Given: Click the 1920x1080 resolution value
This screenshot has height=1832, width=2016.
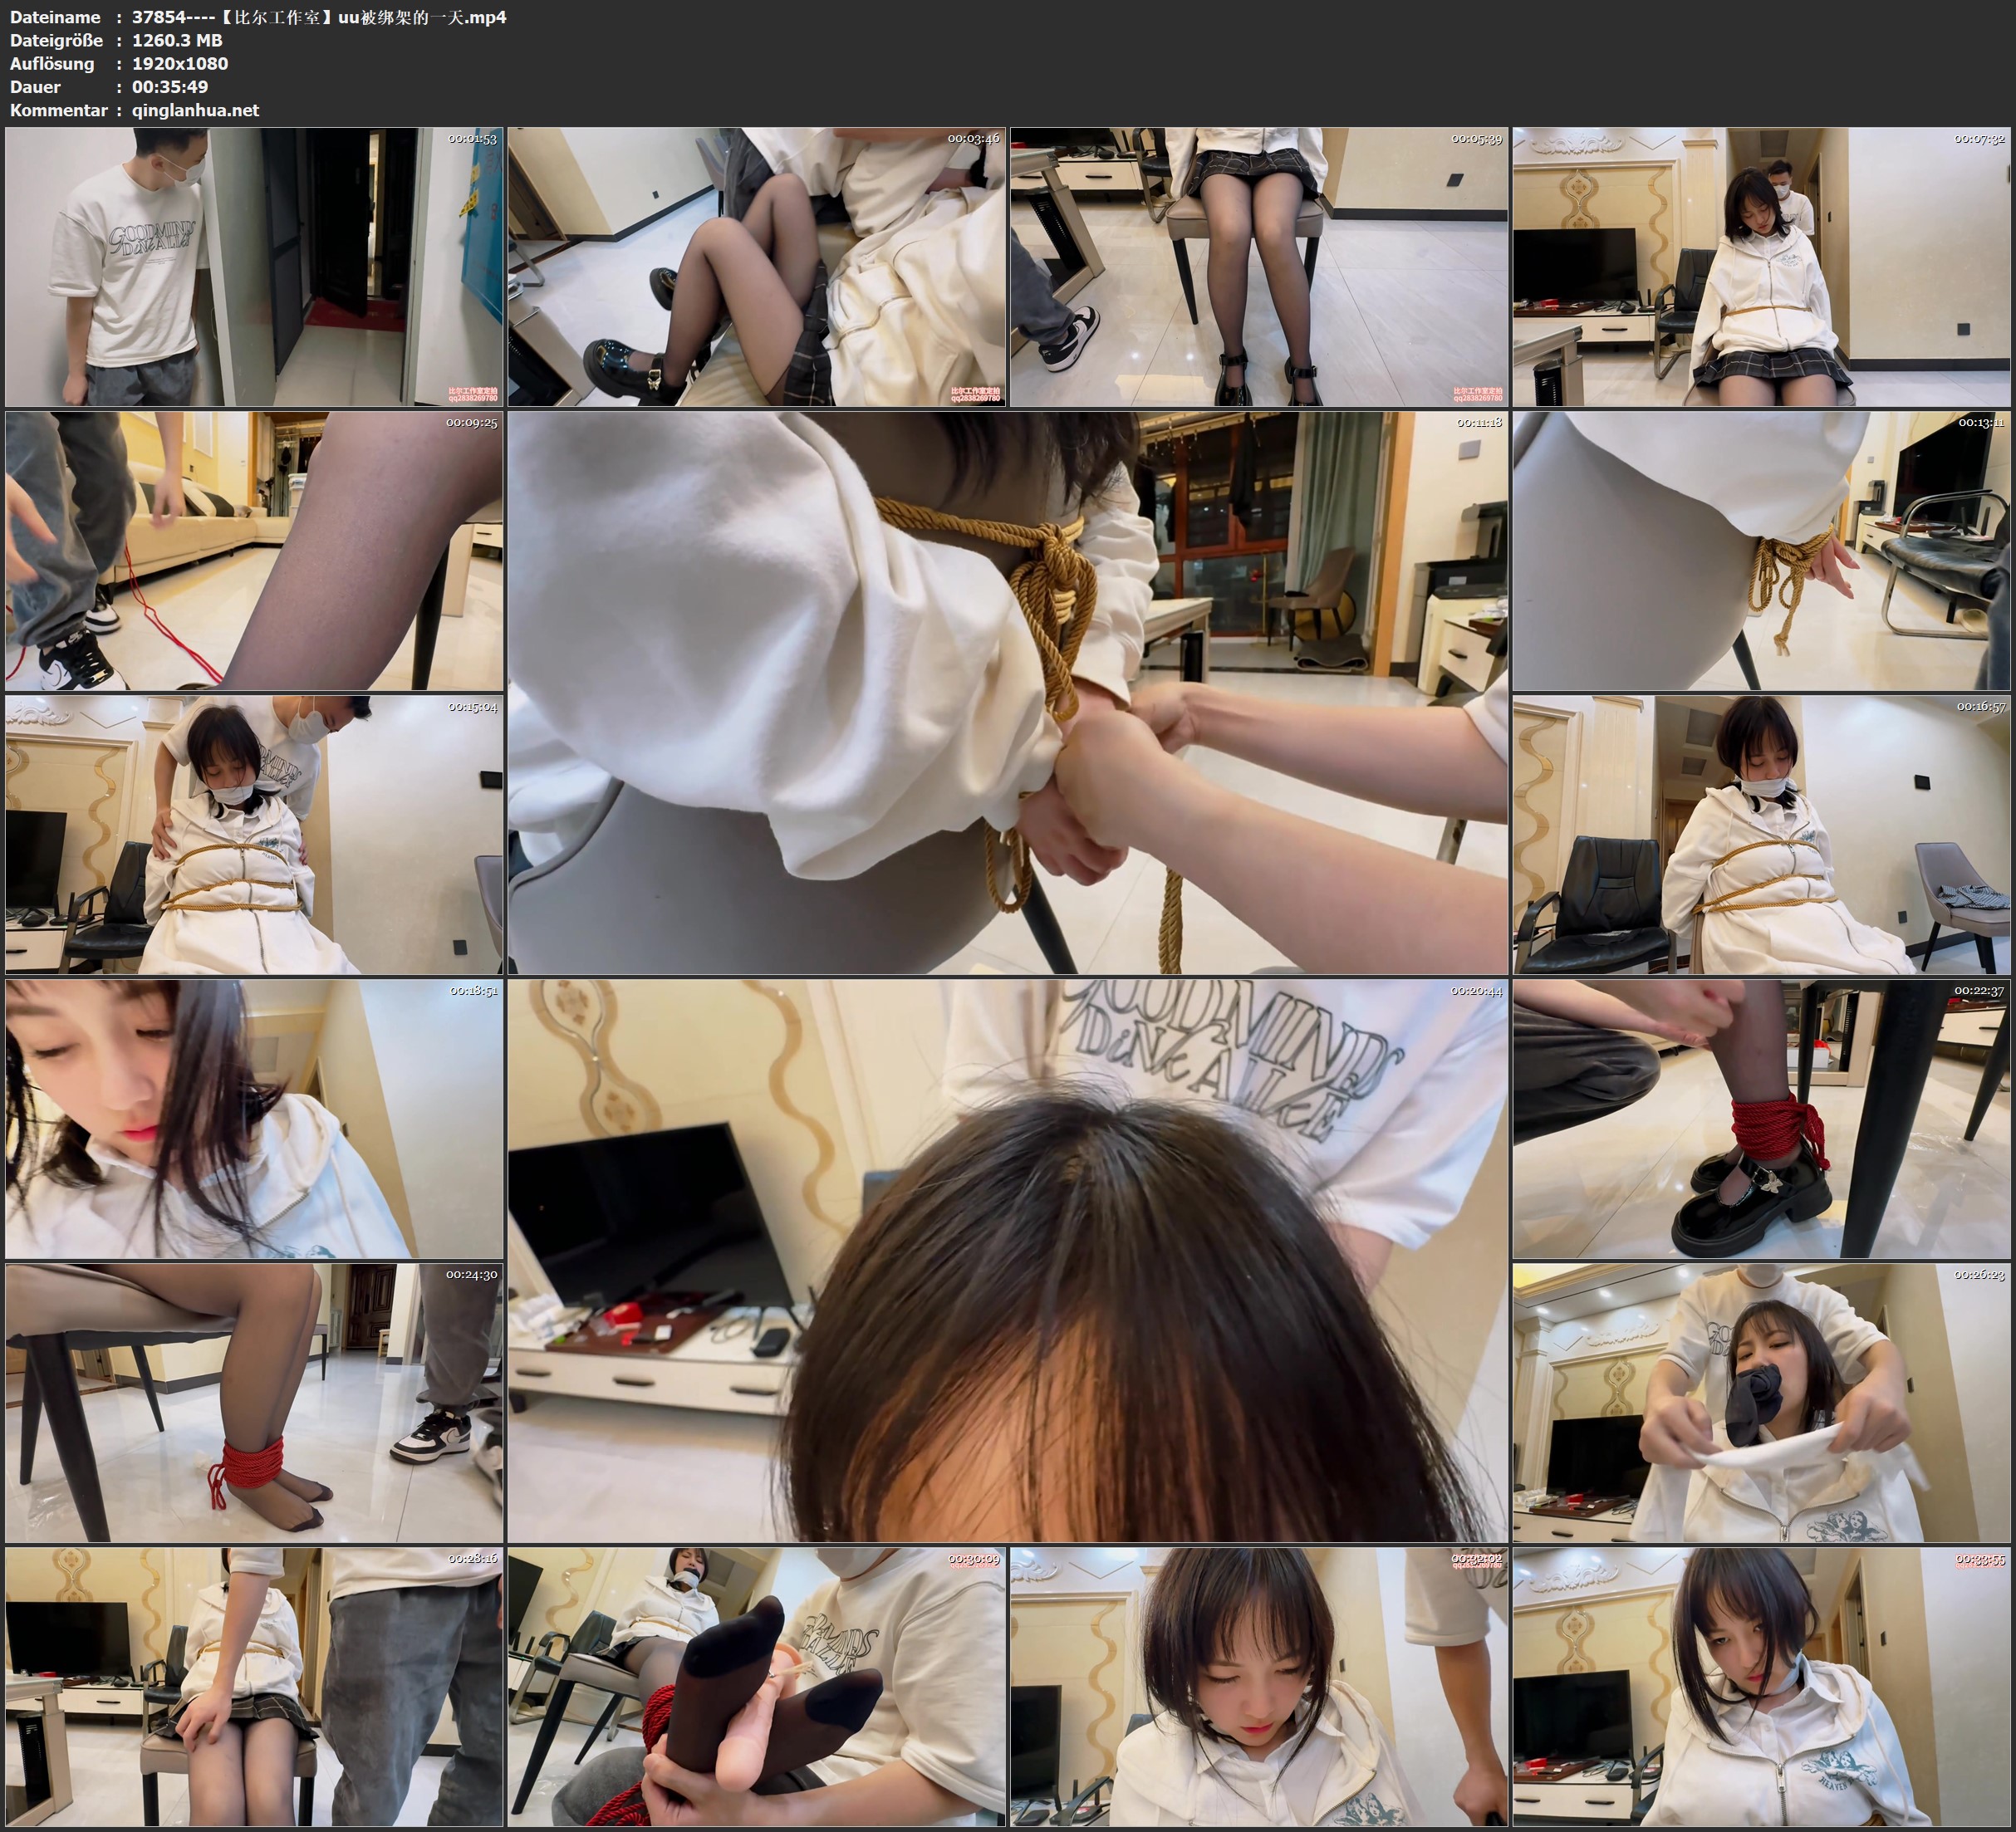Looking at the screenshot, I should [x=180, y=63].
